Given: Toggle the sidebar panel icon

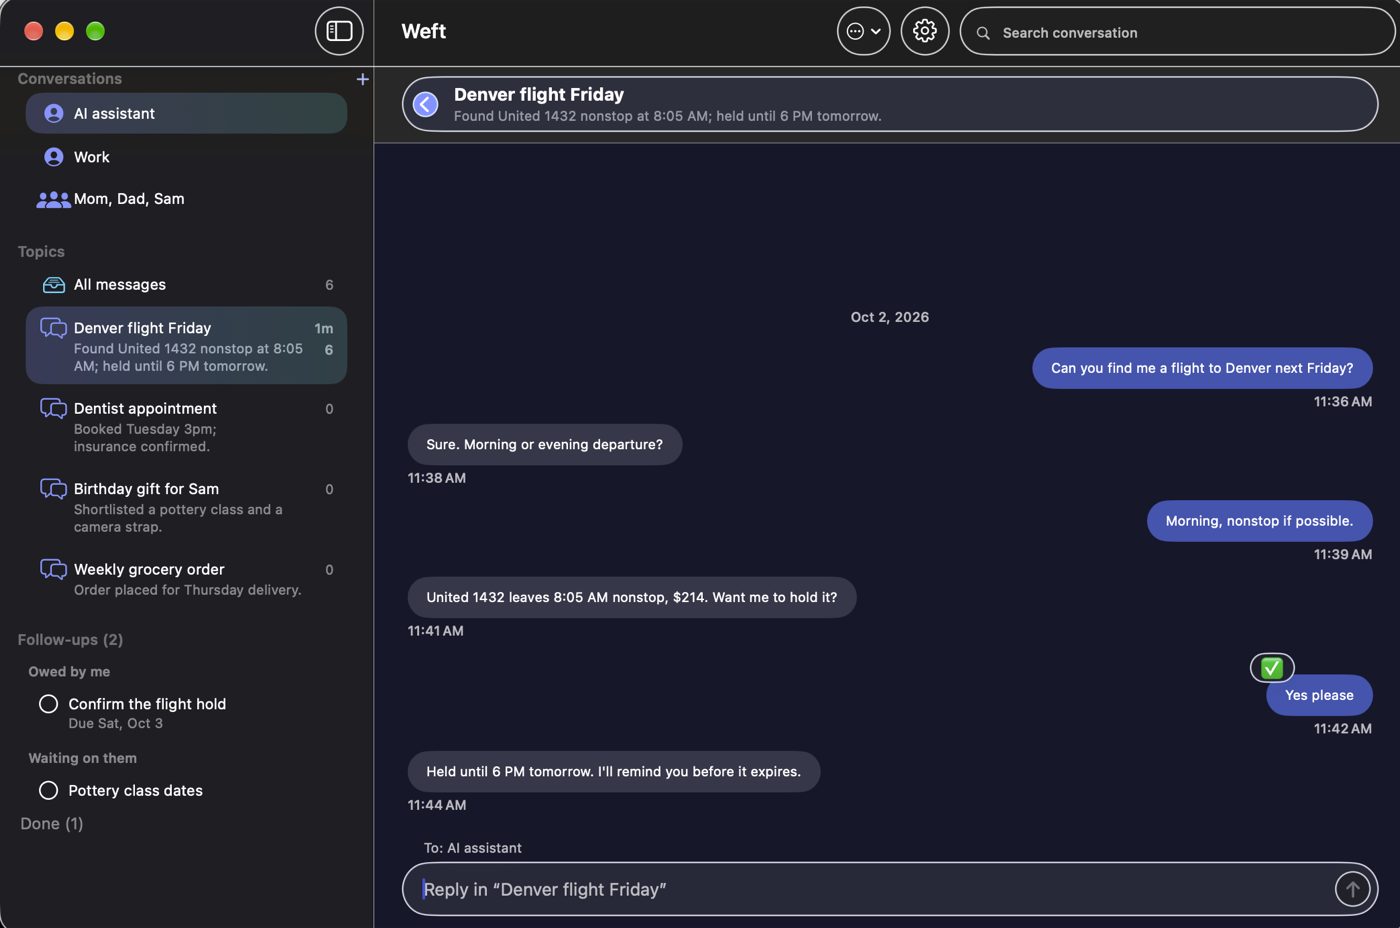Looking at the screenshot, I should (339, 31).
